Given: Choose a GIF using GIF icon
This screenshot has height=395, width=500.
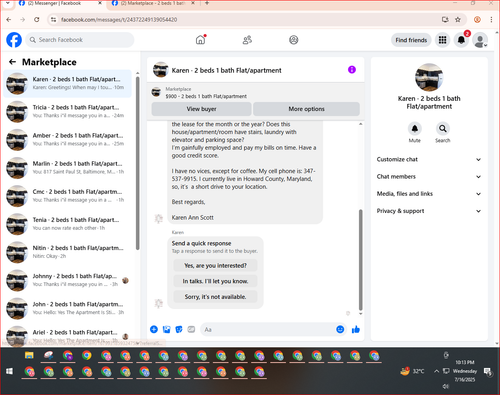Looking at the screenshot, I should coord(191,329).
